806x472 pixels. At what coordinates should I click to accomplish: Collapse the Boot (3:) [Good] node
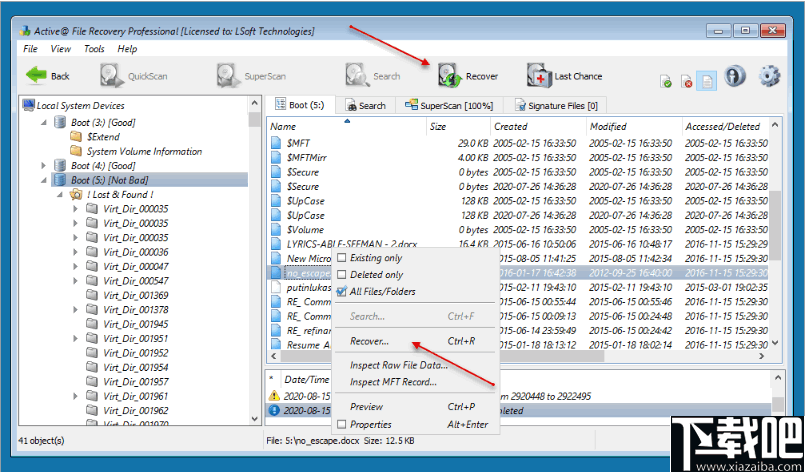coord(44,122)
